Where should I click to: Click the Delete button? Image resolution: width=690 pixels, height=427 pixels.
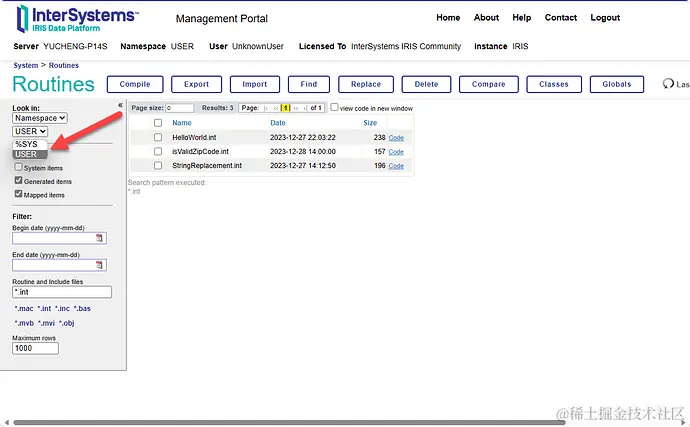[426, 84]
